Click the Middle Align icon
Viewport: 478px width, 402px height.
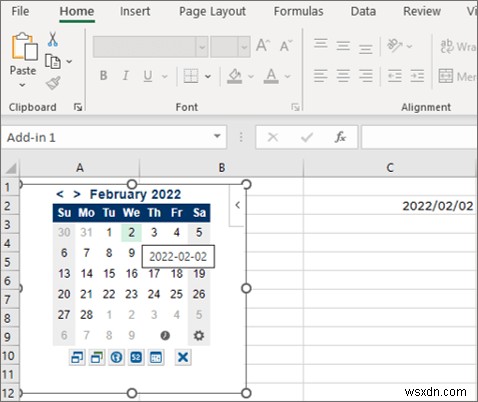(343, 45)
